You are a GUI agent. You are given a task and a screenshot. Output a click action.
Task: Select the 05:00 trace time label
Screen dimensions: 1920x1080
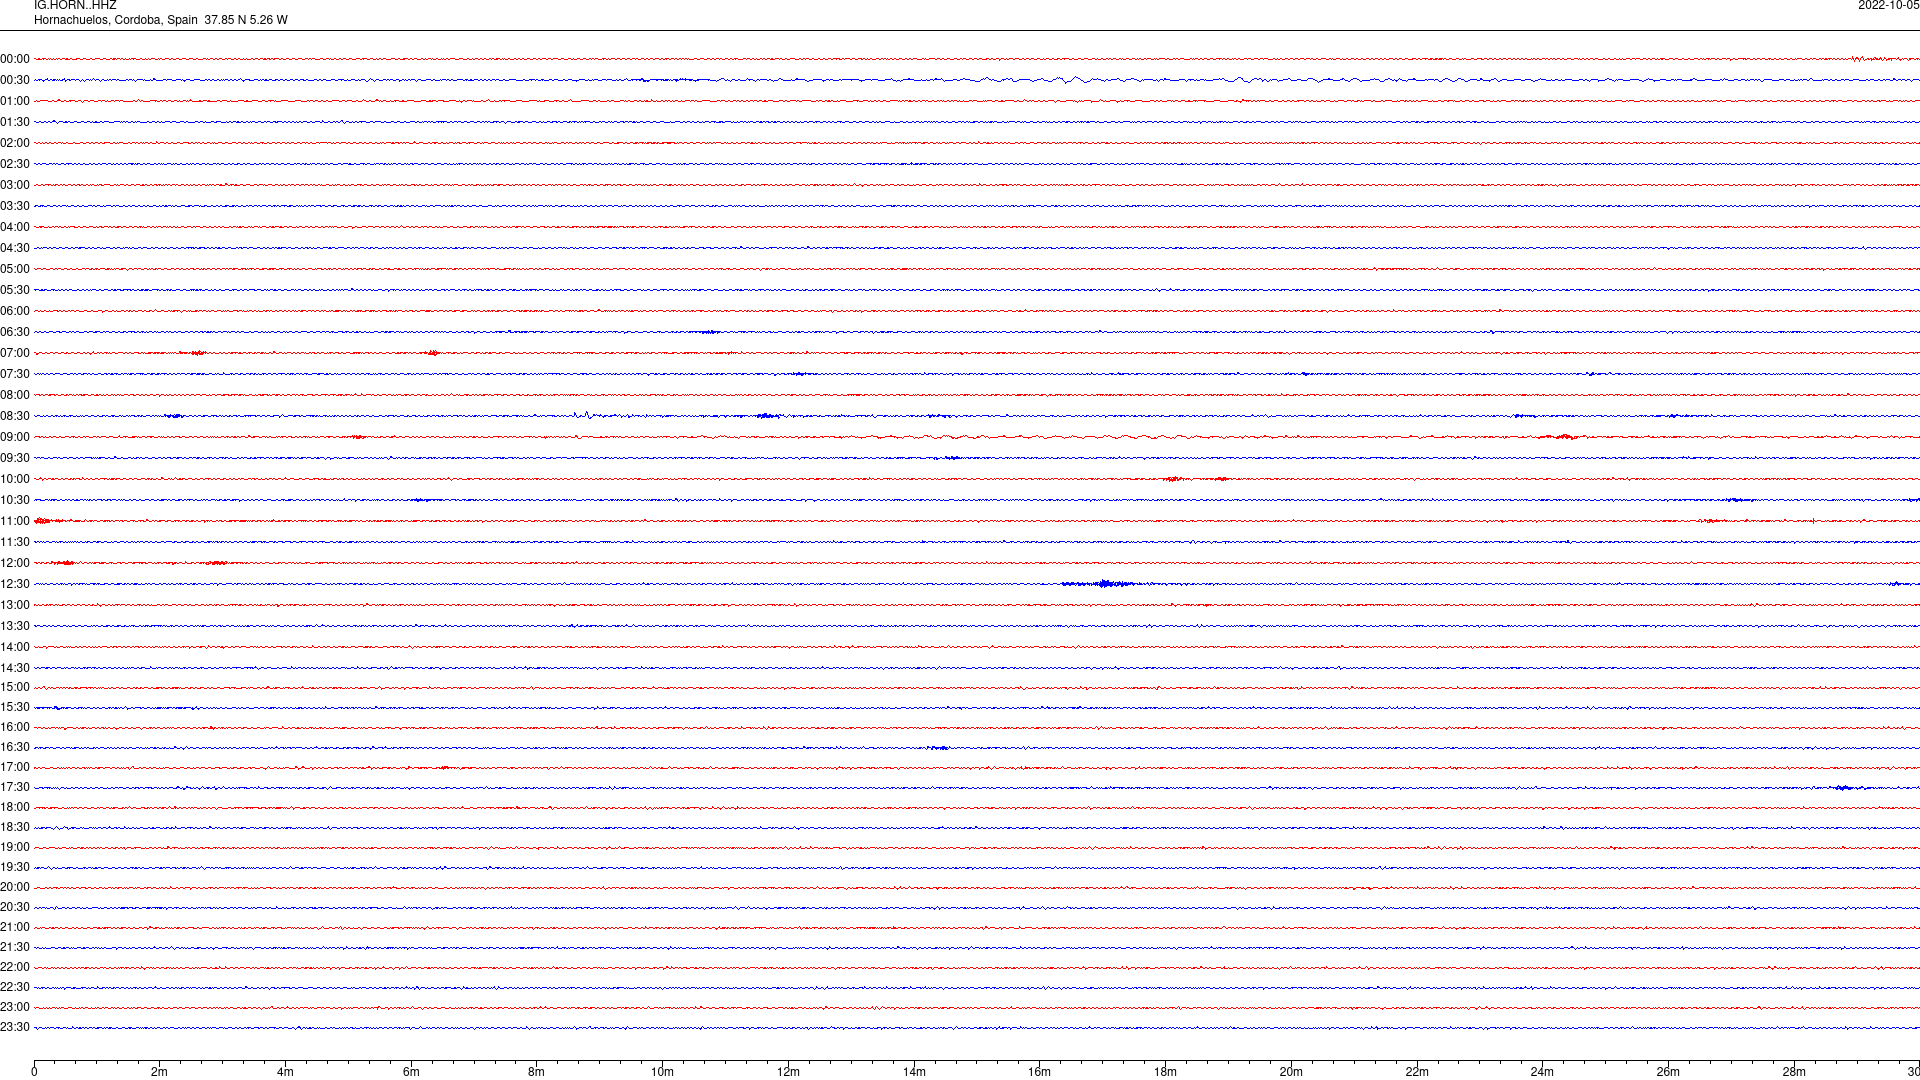15,269
